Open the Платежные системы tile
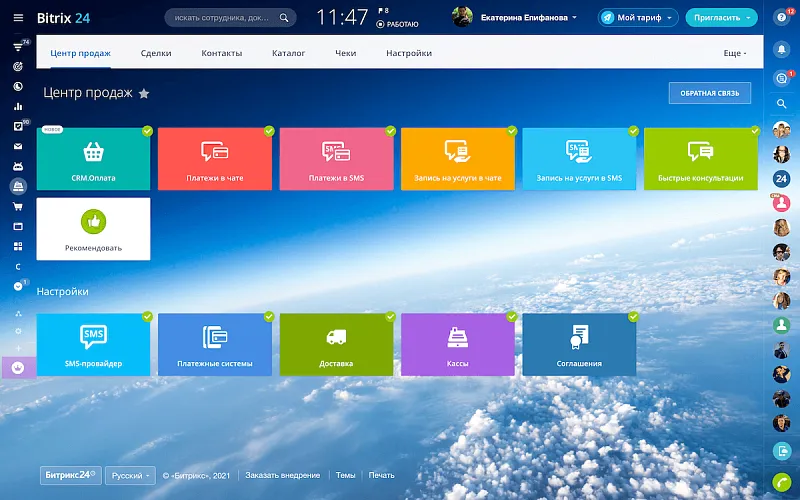The width and height of the screenshot is (800, 500). 215,345
